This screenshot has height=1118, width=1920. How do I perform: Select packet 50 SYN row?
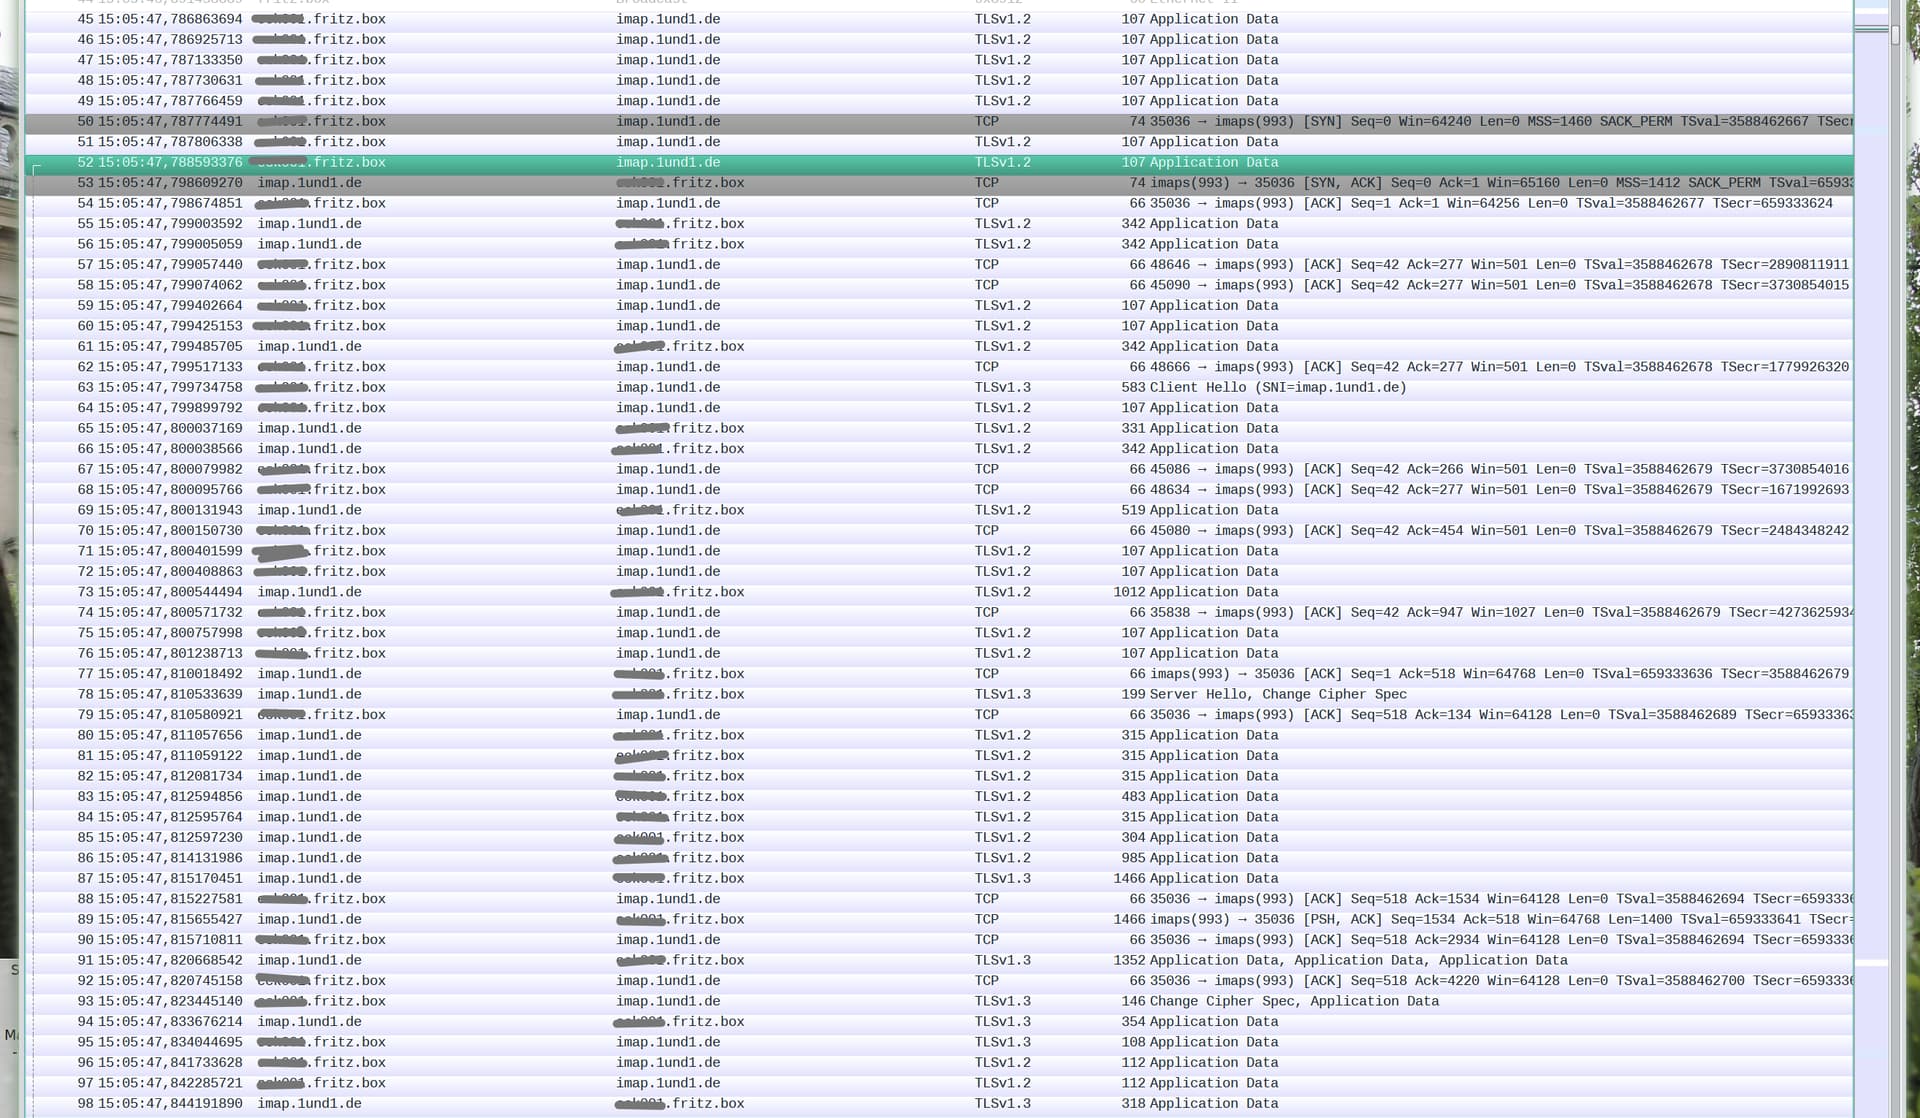click(x=939, y=122)
